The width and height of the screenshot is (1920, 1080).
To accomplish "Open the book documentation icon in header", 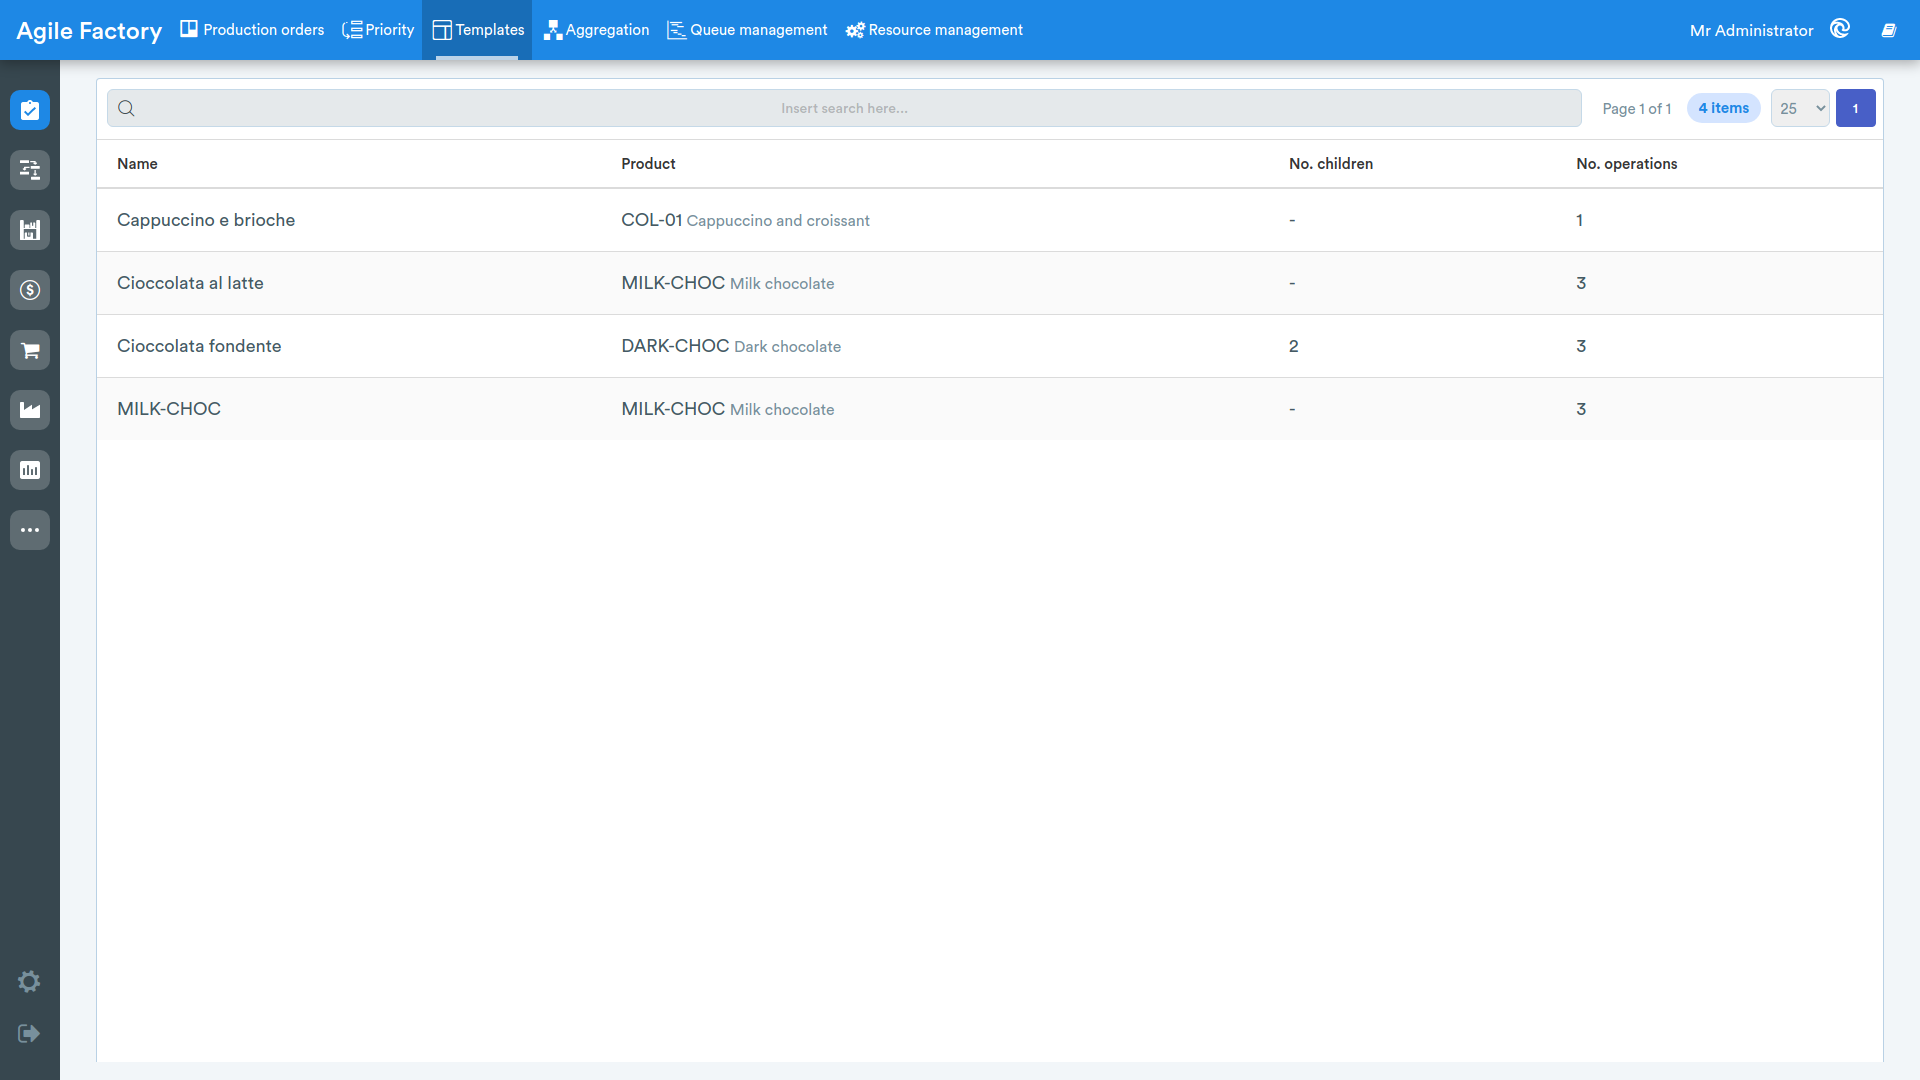I will point(1888,30).
